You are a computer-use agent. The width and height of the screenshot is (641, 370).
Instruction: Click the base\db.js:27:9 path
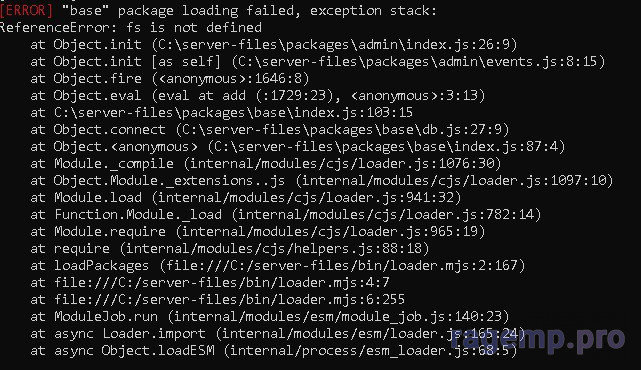coord(342,130)
